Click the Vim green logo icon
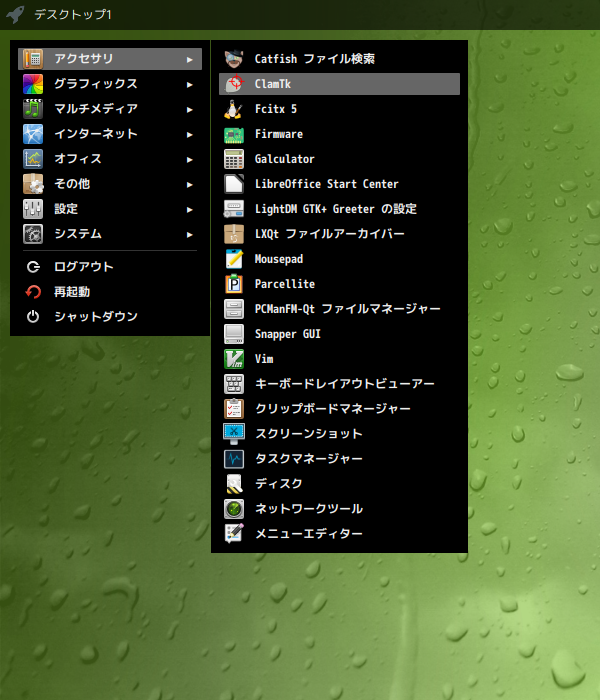Image resolution: width=600 pixels, height=700 pixels. [x=234, y=359]
